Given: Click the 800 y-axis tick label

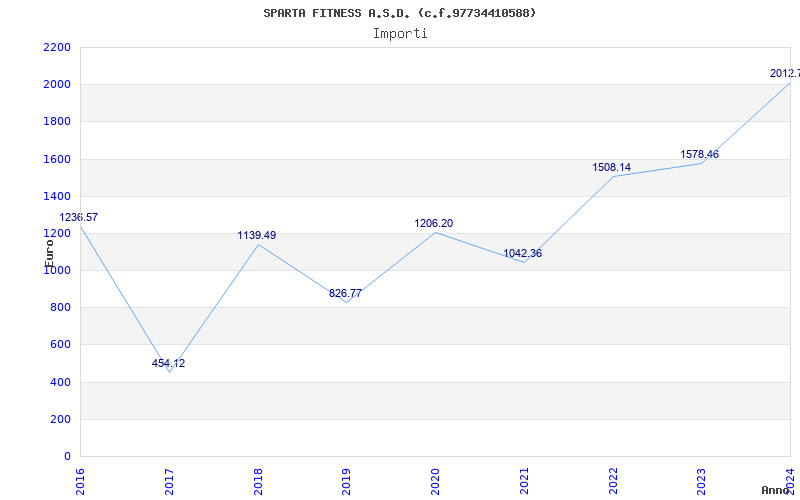Looking at the screenshot, I should point(61,308).
